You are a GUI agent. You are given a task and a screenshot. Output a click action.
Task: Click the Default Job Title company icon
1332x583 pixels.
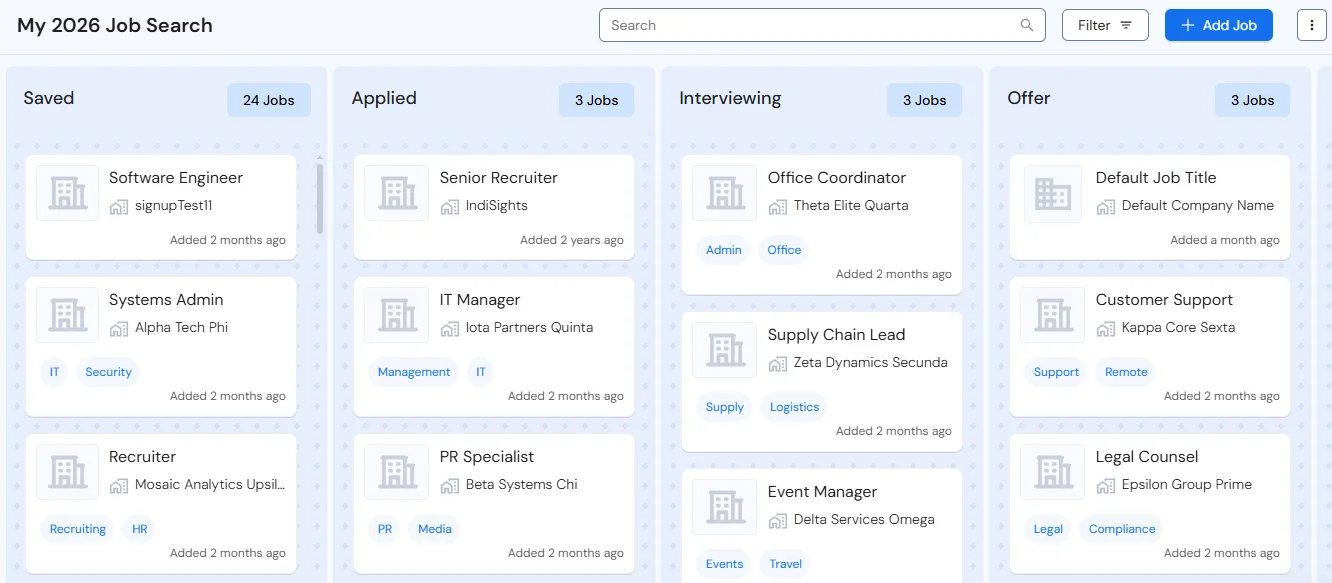click(1052, 192)
